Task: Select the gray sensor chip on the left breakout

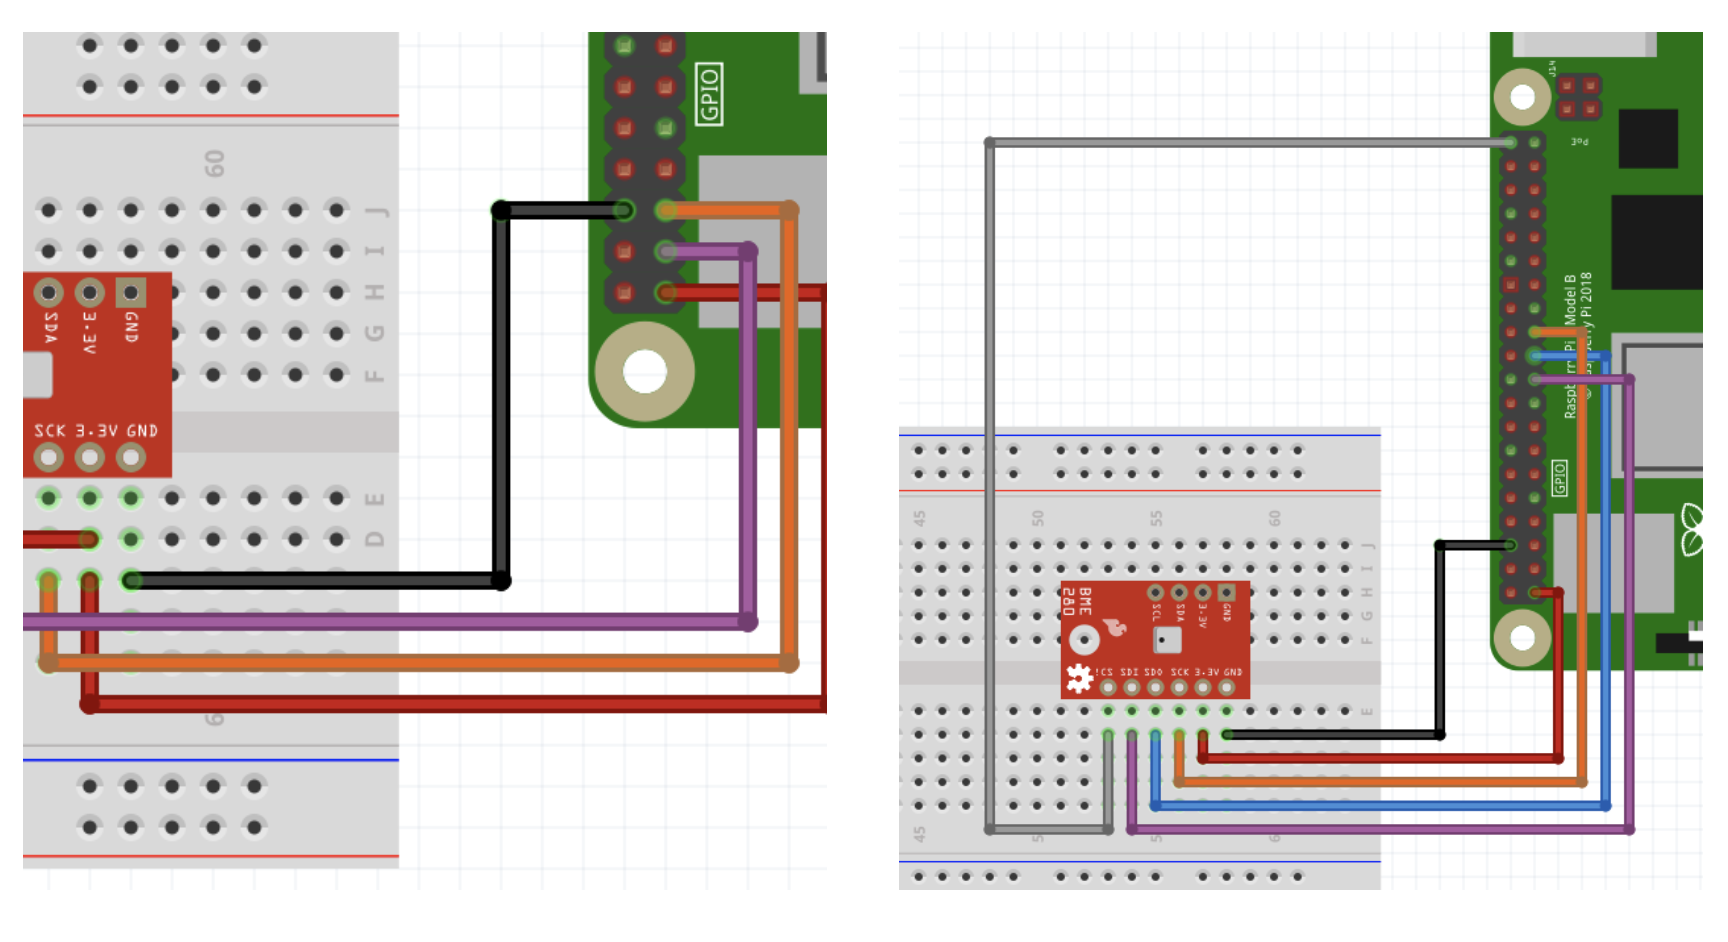Action: pyautogui.click(x=38, y=375)
